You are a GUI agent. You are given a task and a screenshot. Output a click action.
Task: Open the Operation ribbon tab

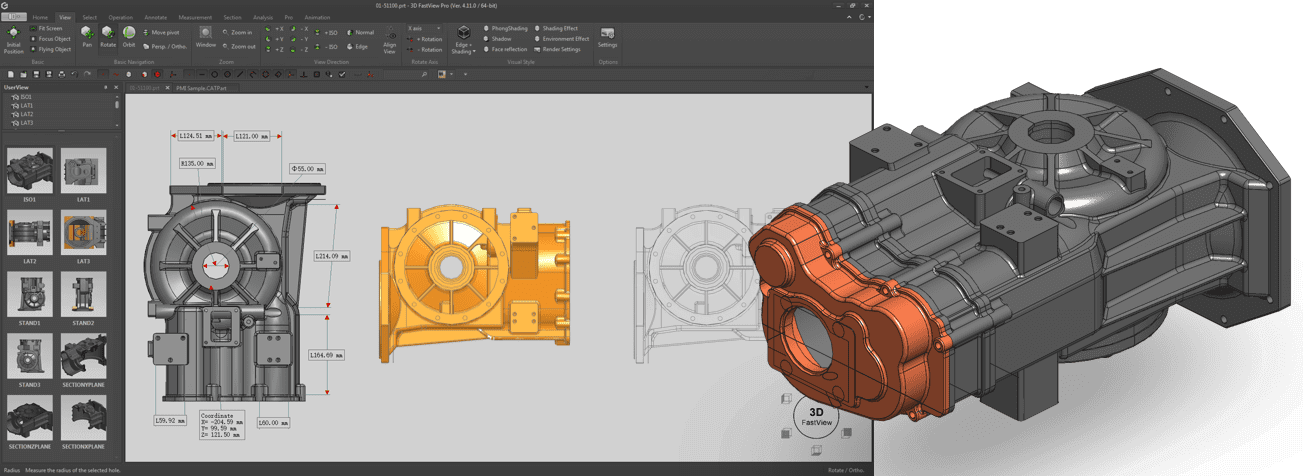(x=121, y=17)
